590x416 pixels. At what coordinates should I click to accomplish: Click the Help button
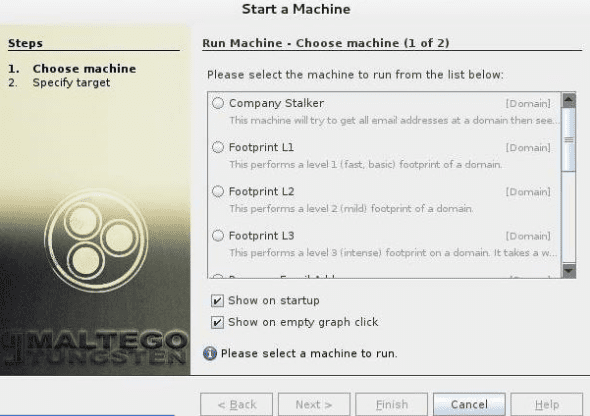click(546, 404)
